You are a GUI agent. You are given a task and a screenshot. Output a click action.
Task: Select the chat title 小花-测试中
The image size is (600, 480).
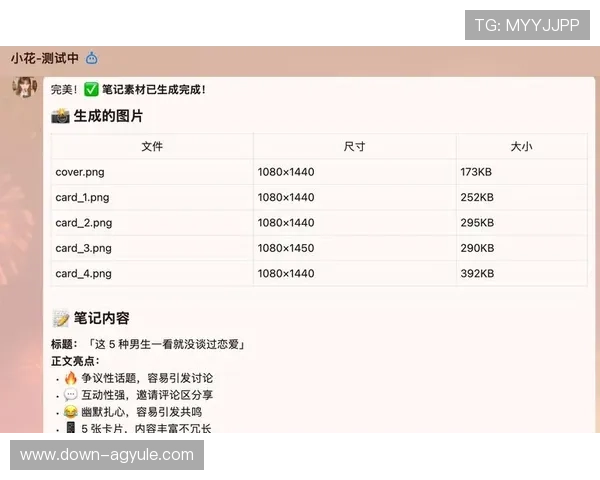(45, 59)
